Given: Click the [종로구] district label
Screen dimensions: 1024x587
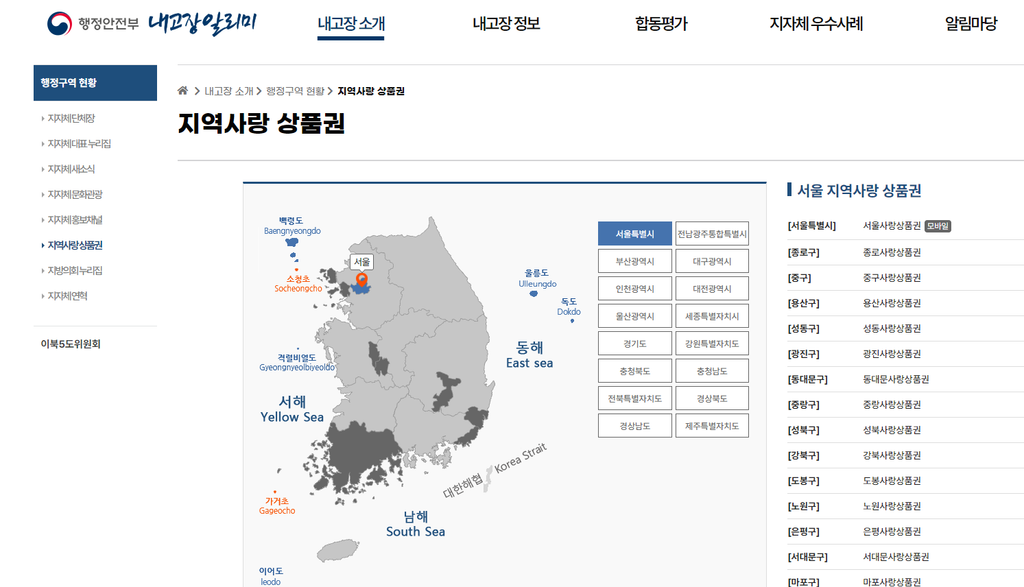Looking at the screenshot, I should point(803,252).
